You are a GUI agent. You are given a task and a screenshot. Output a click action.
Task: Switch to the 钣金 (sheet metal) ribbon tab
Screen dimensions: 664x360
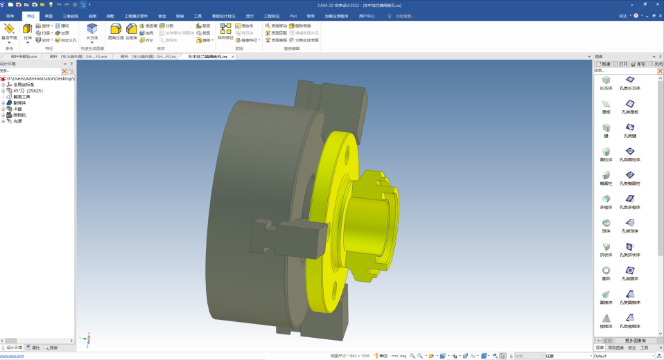coord(162,16)
